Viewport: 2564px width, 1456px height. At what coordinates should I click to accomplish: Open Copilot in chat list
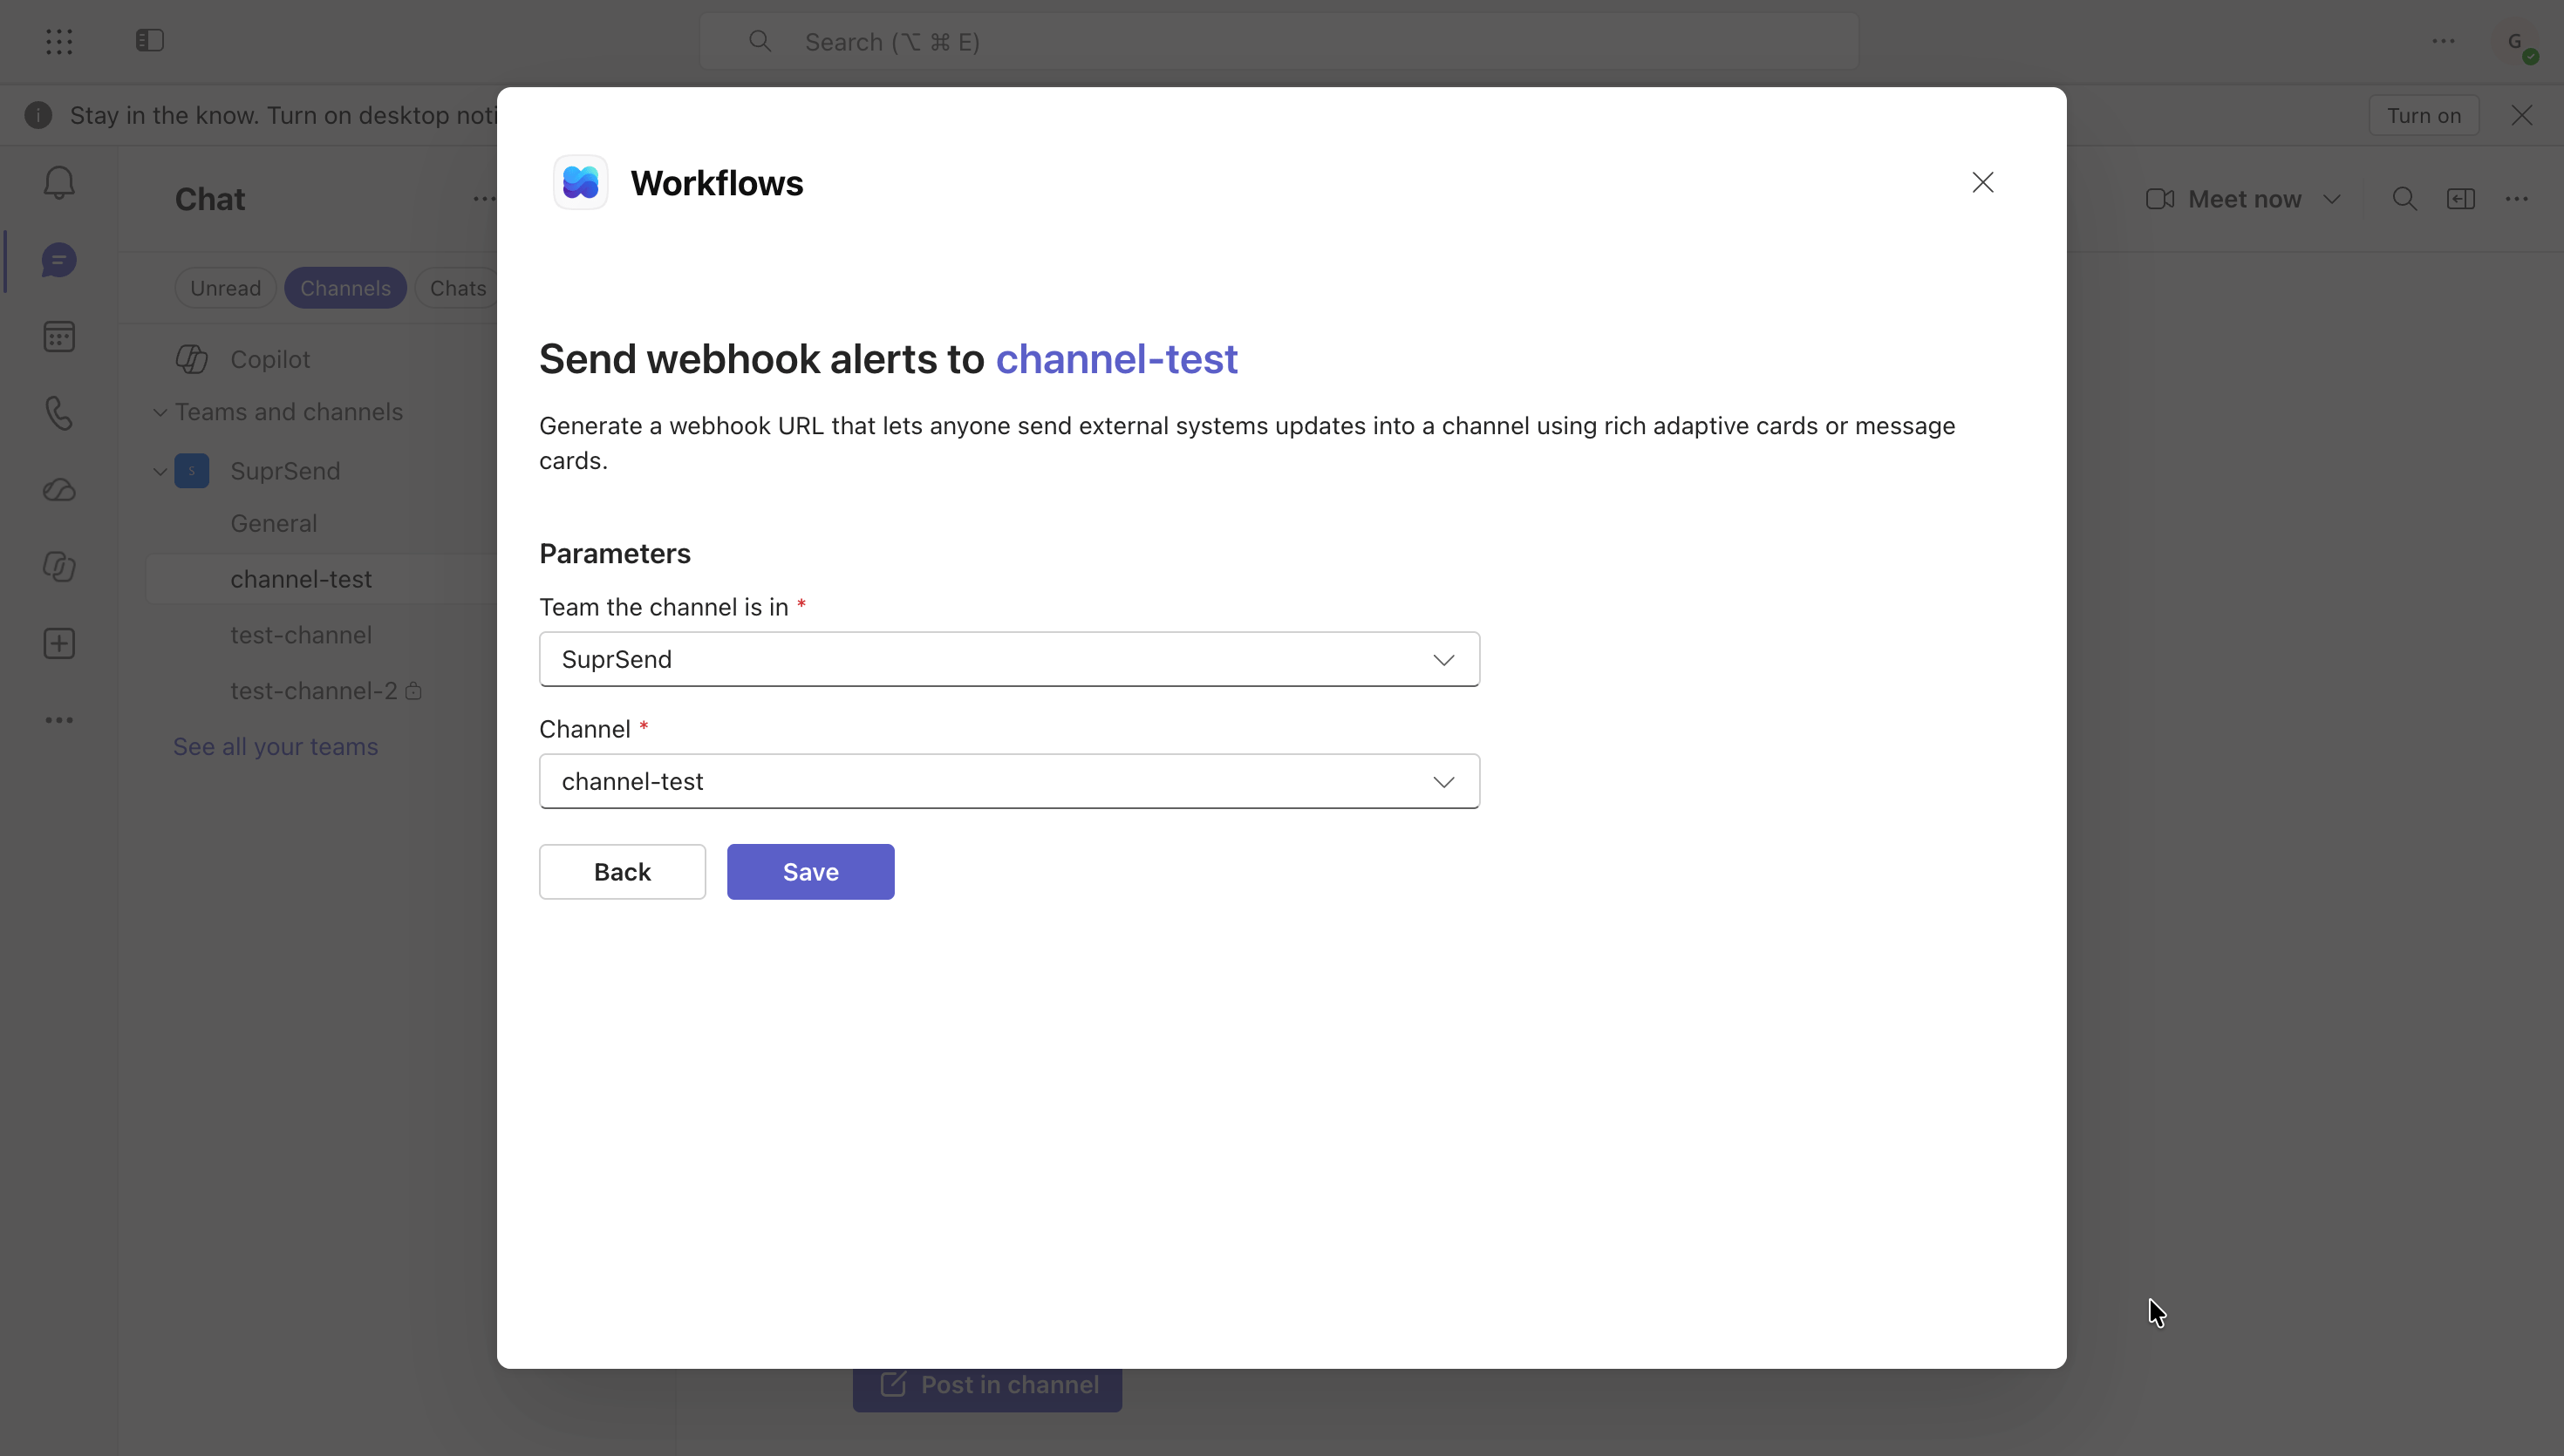click(x=270, y=359)
